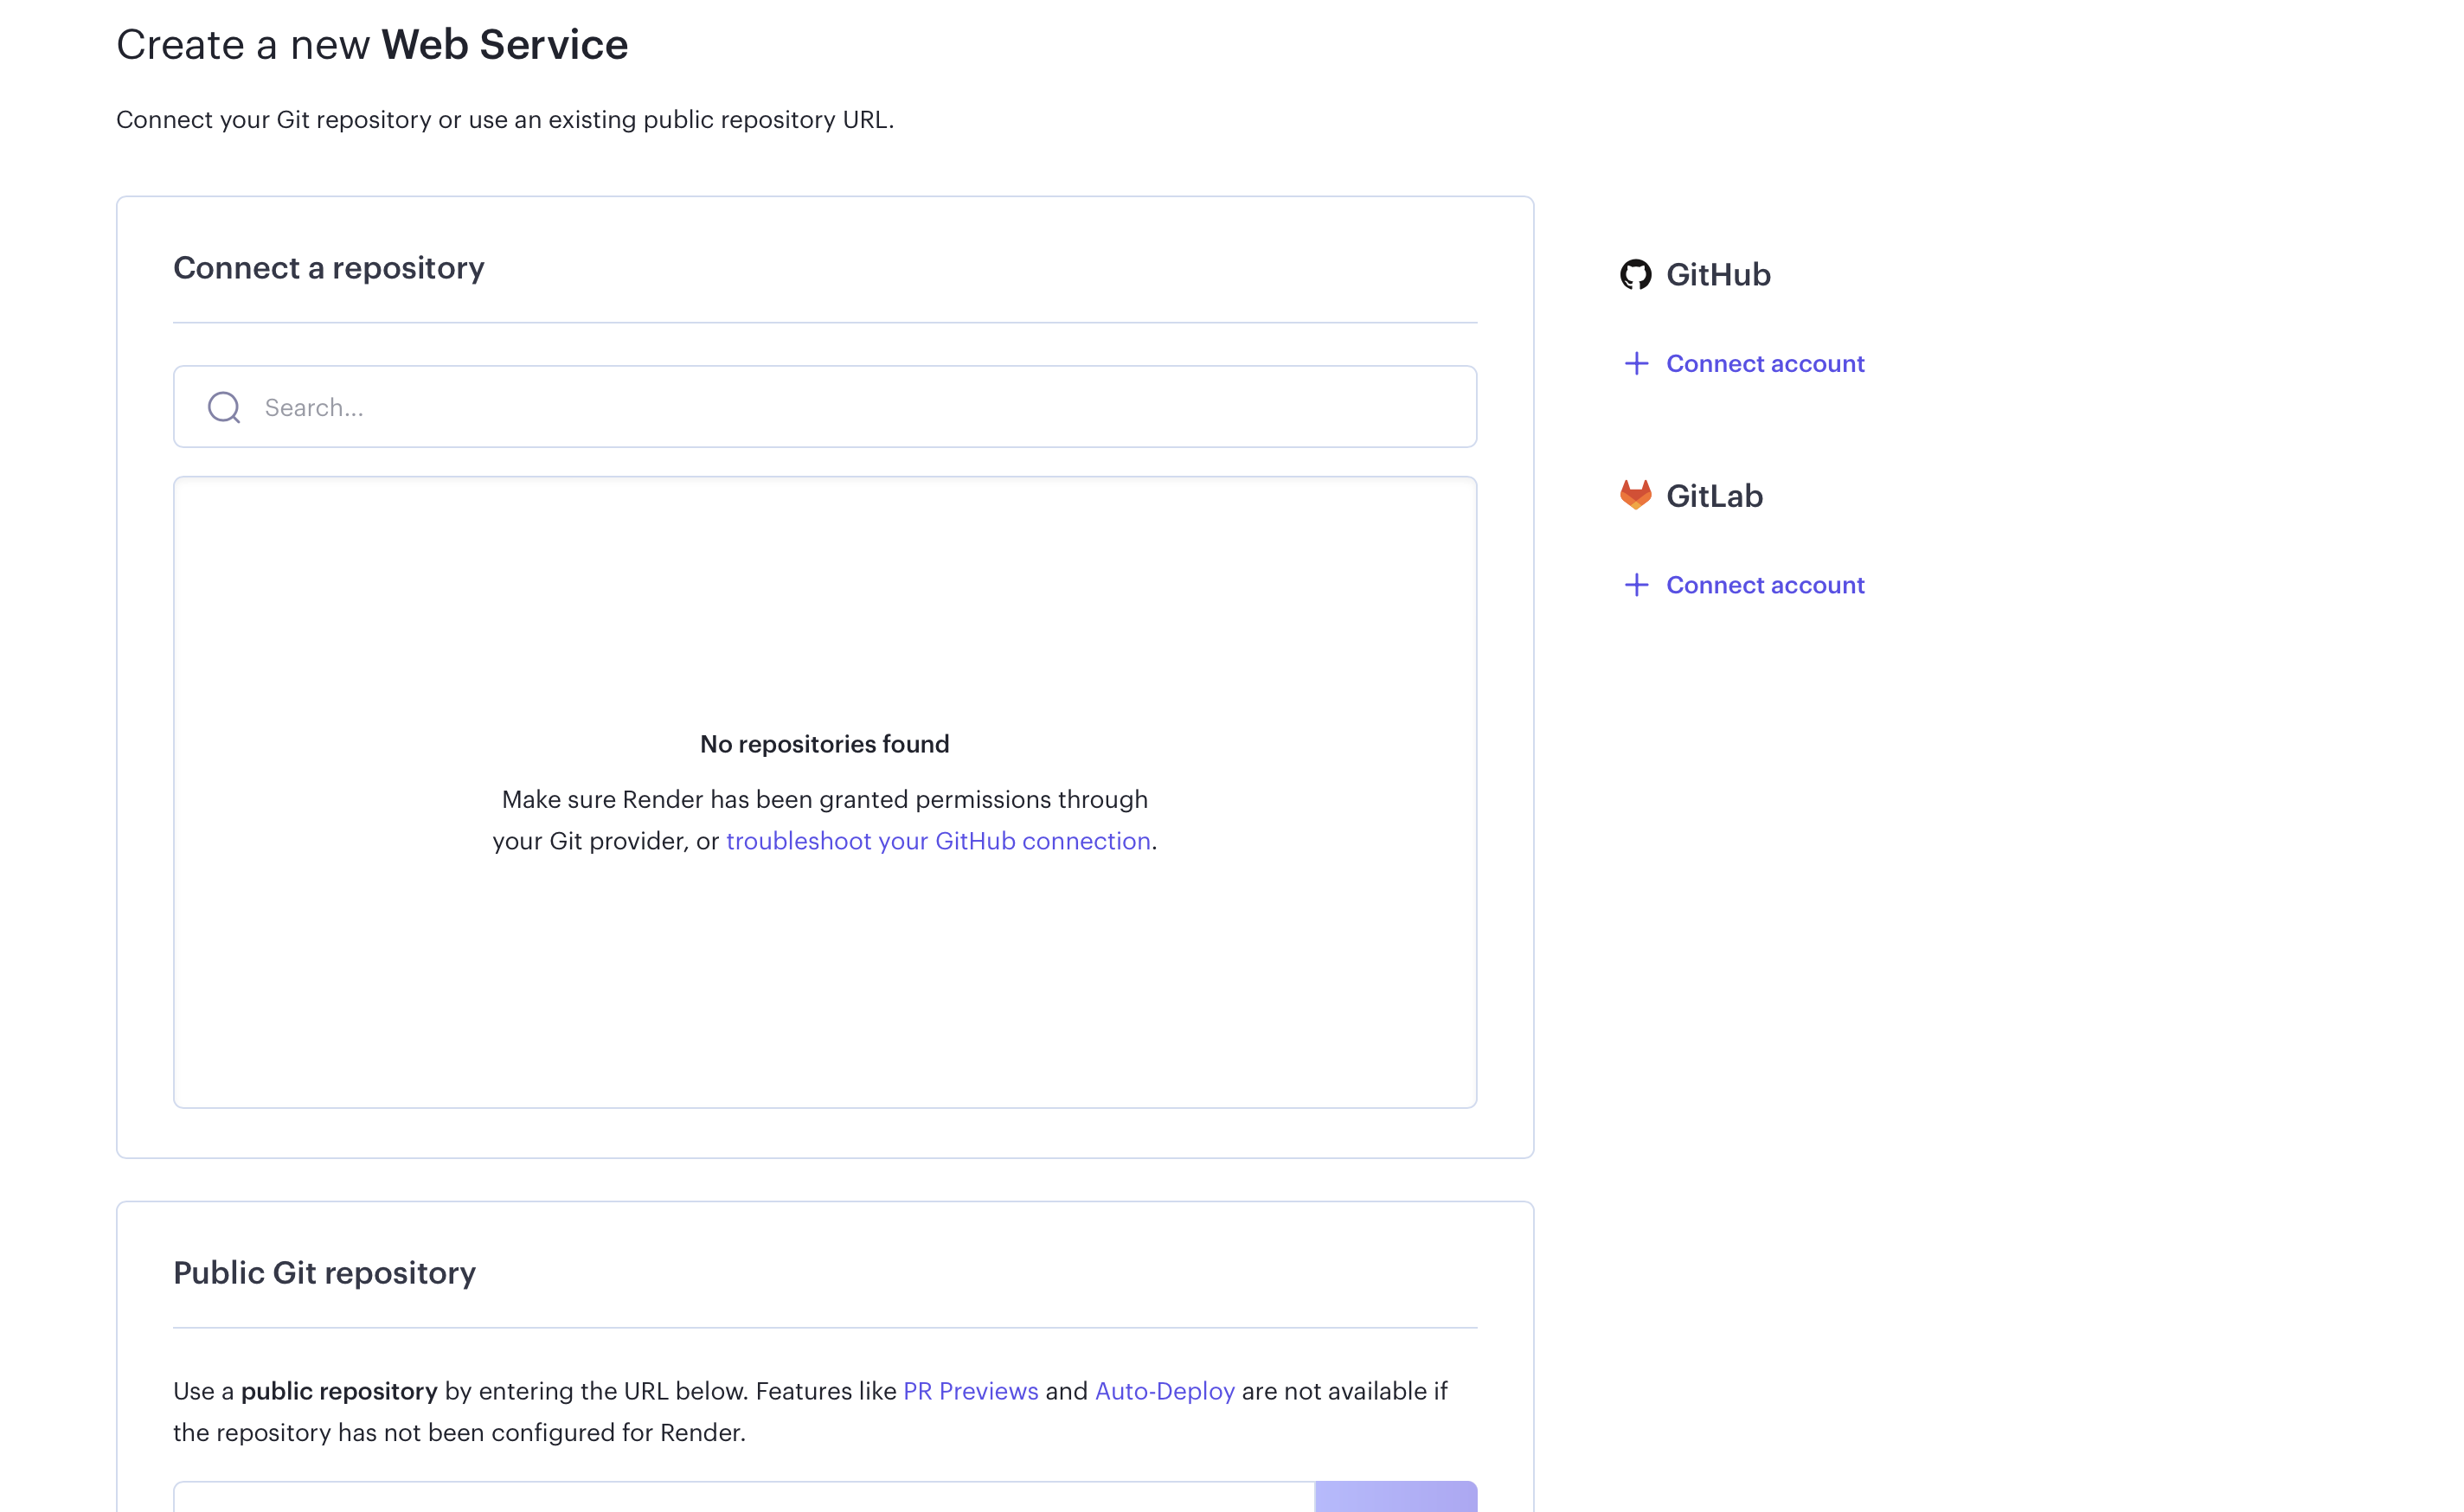This screenshot has width=2464, height=1512.
Task: Click the GitLab heading text
Action: pos(1714,496)
